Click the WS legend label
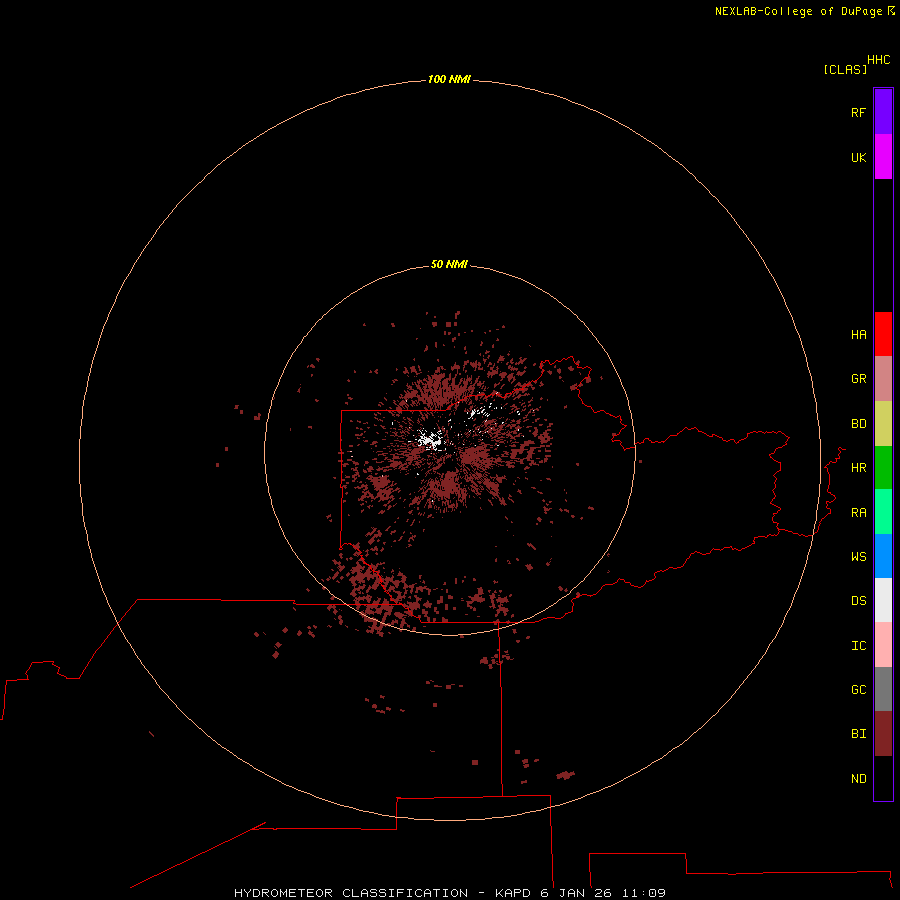Viewport: 900px width, 900px height. pos(859,556)
